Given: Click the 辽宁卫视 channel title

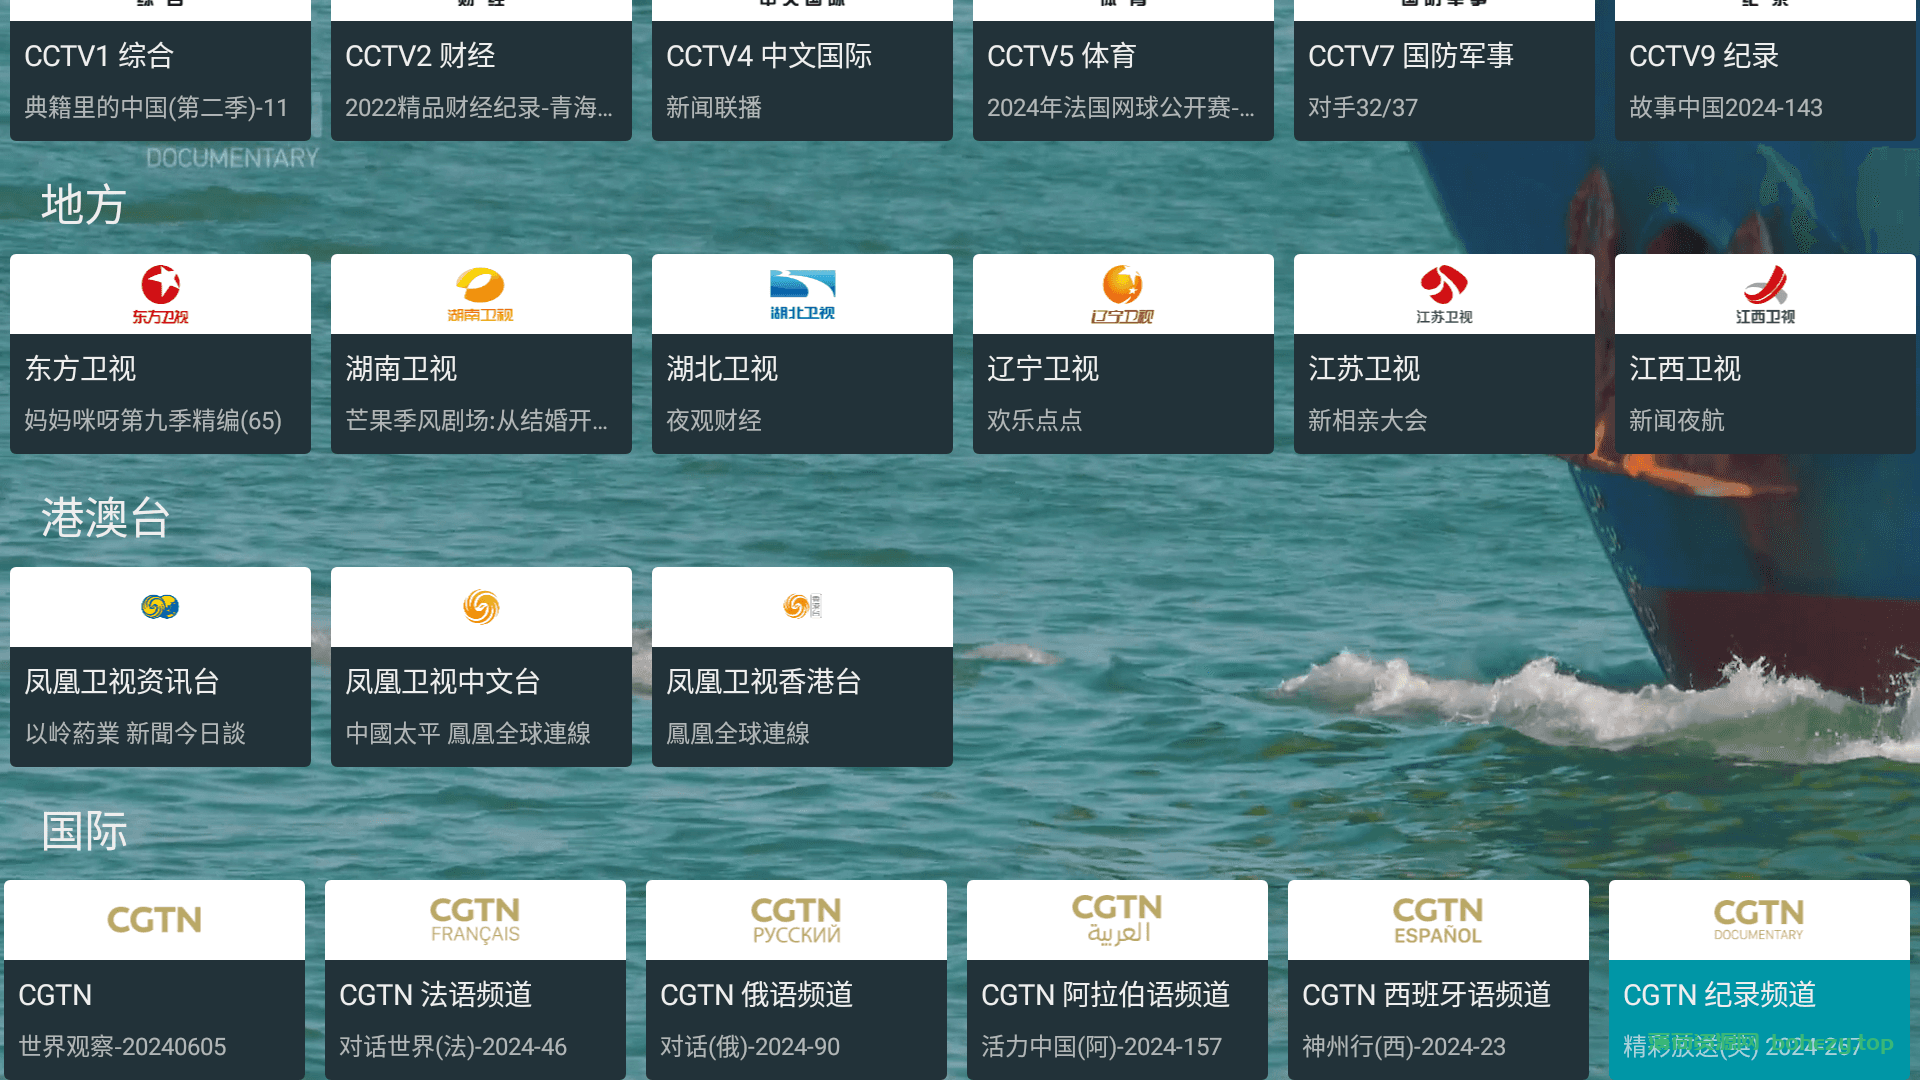Looking at the screenshot, I should tap(1043, 369).
